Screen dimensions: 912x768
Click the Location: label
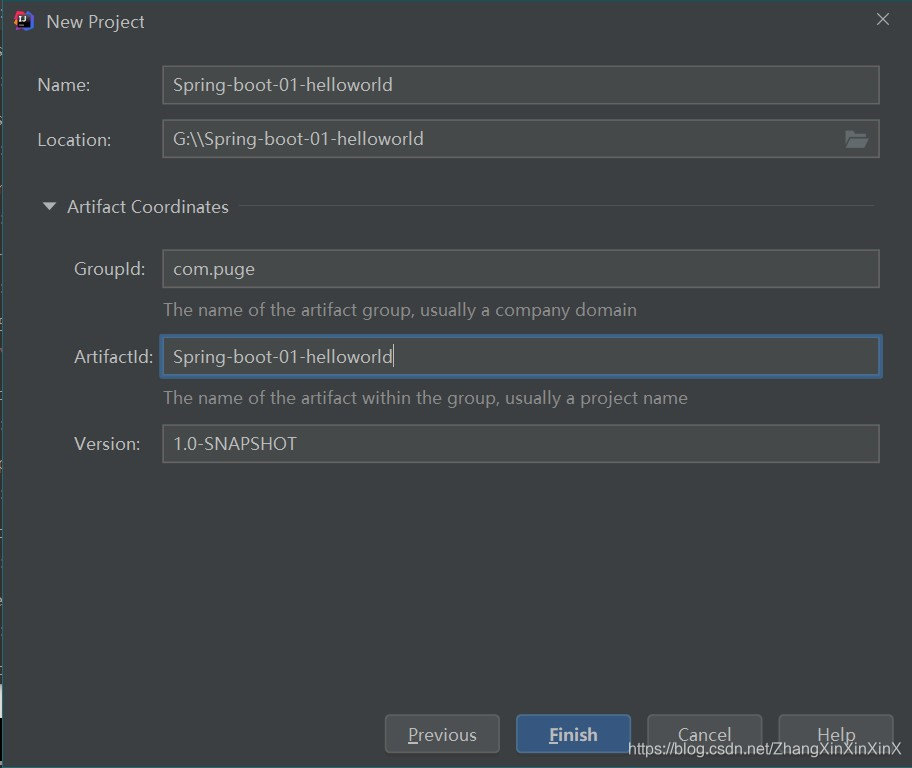coord(74,140)
